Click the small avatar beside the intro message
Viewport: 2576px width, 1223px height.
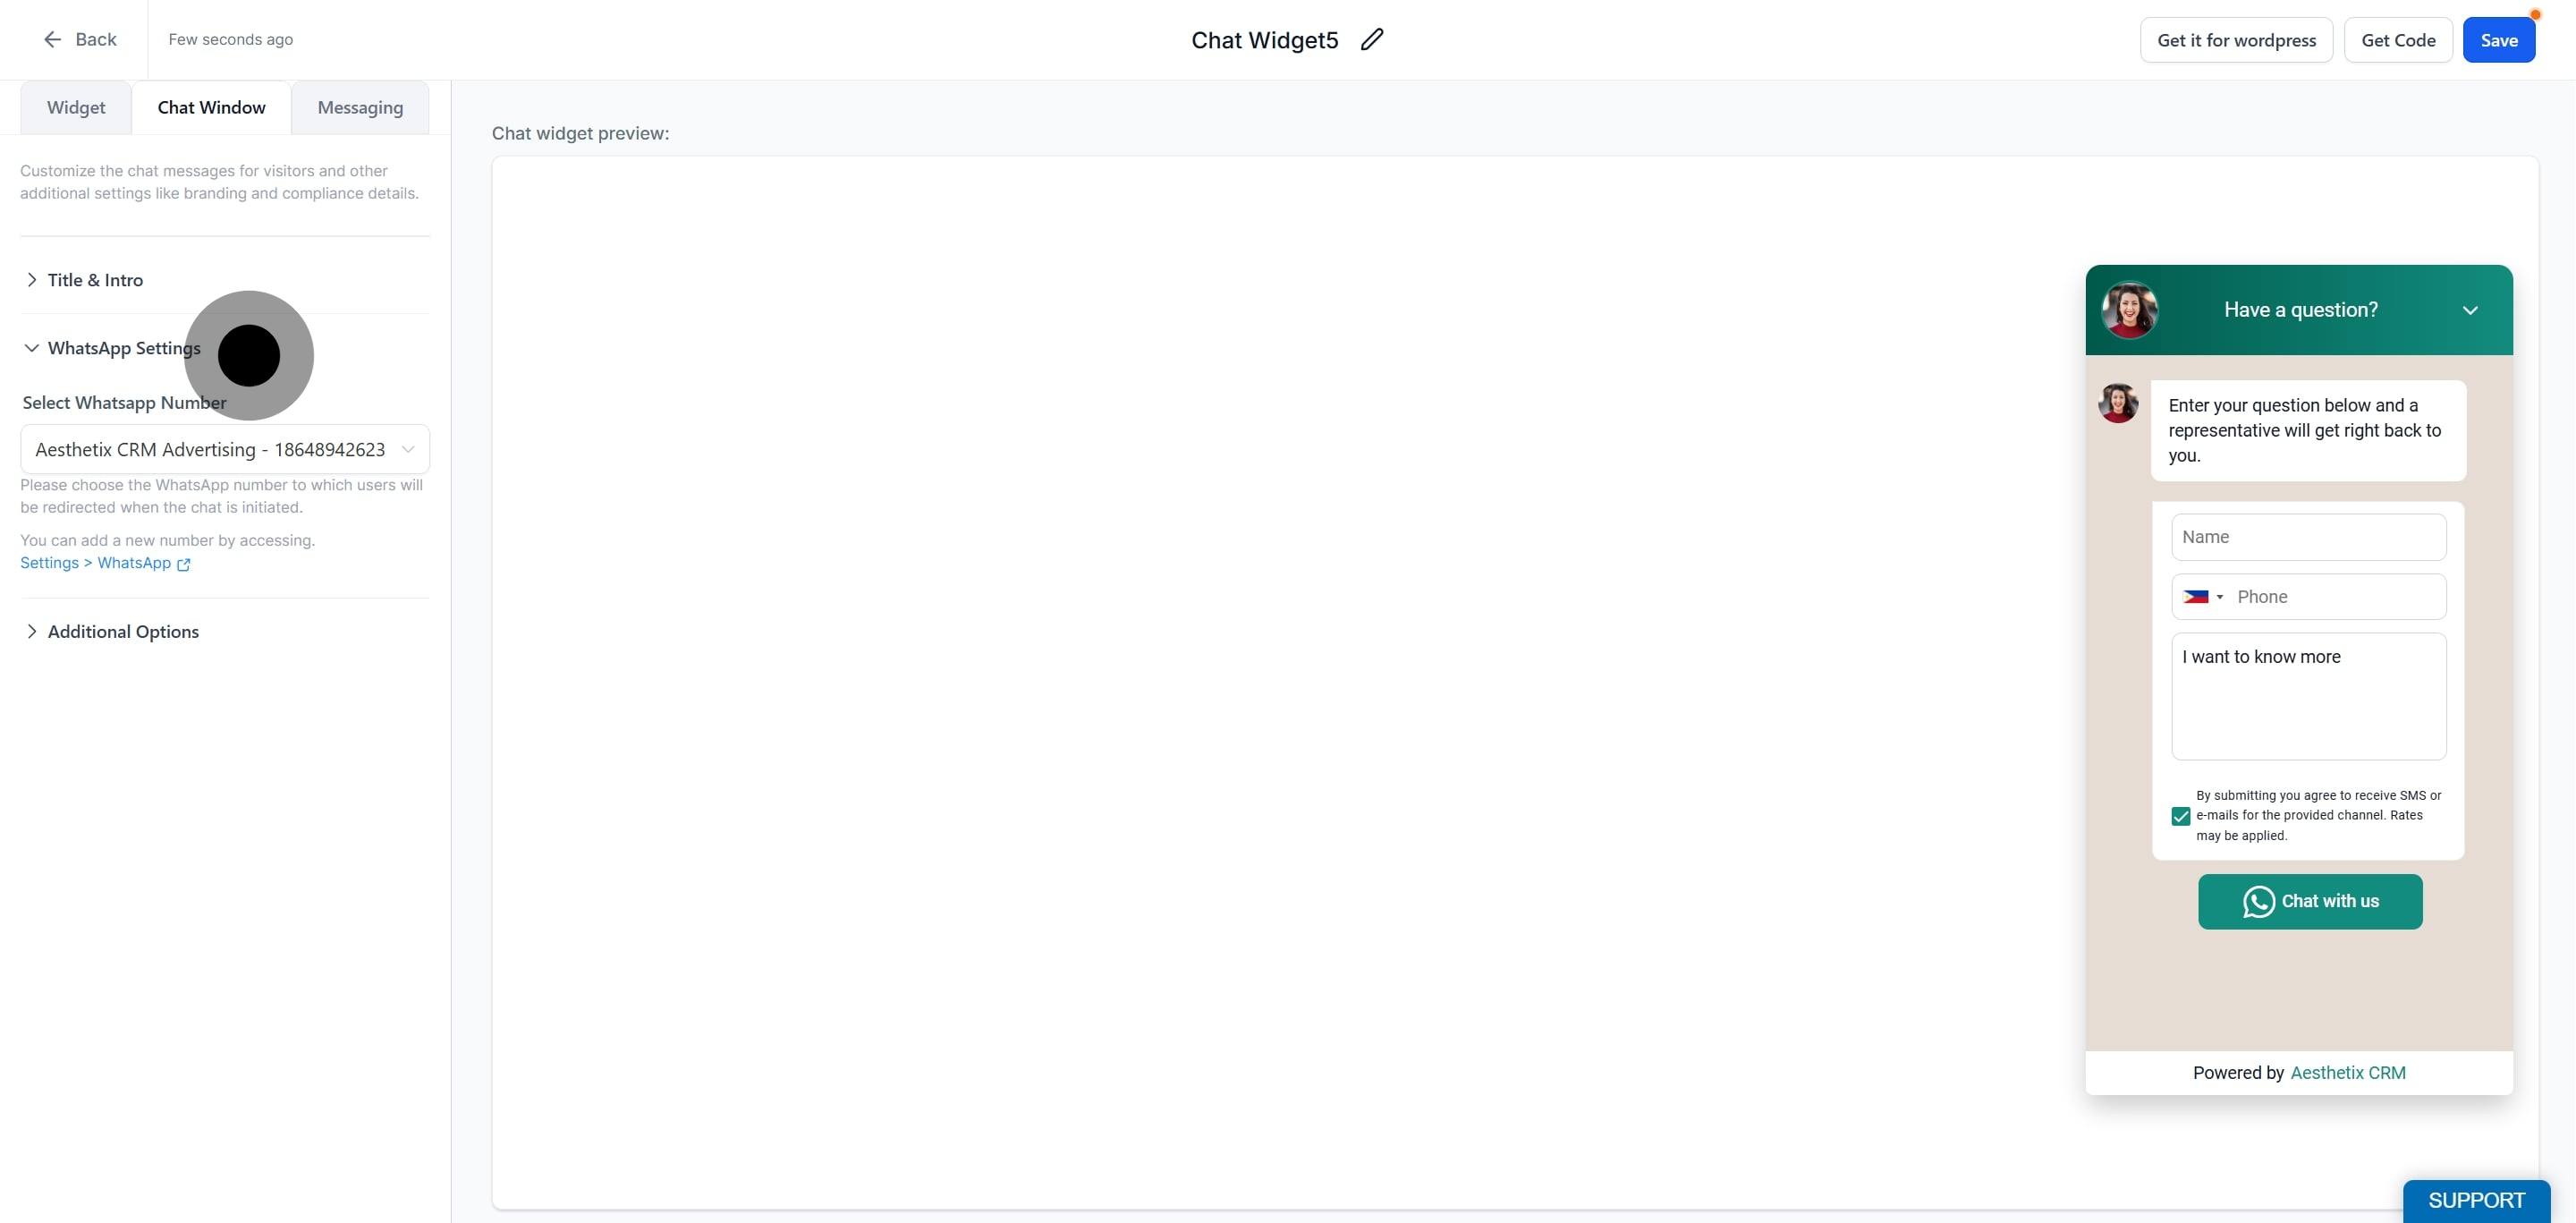click(2118, 403)
